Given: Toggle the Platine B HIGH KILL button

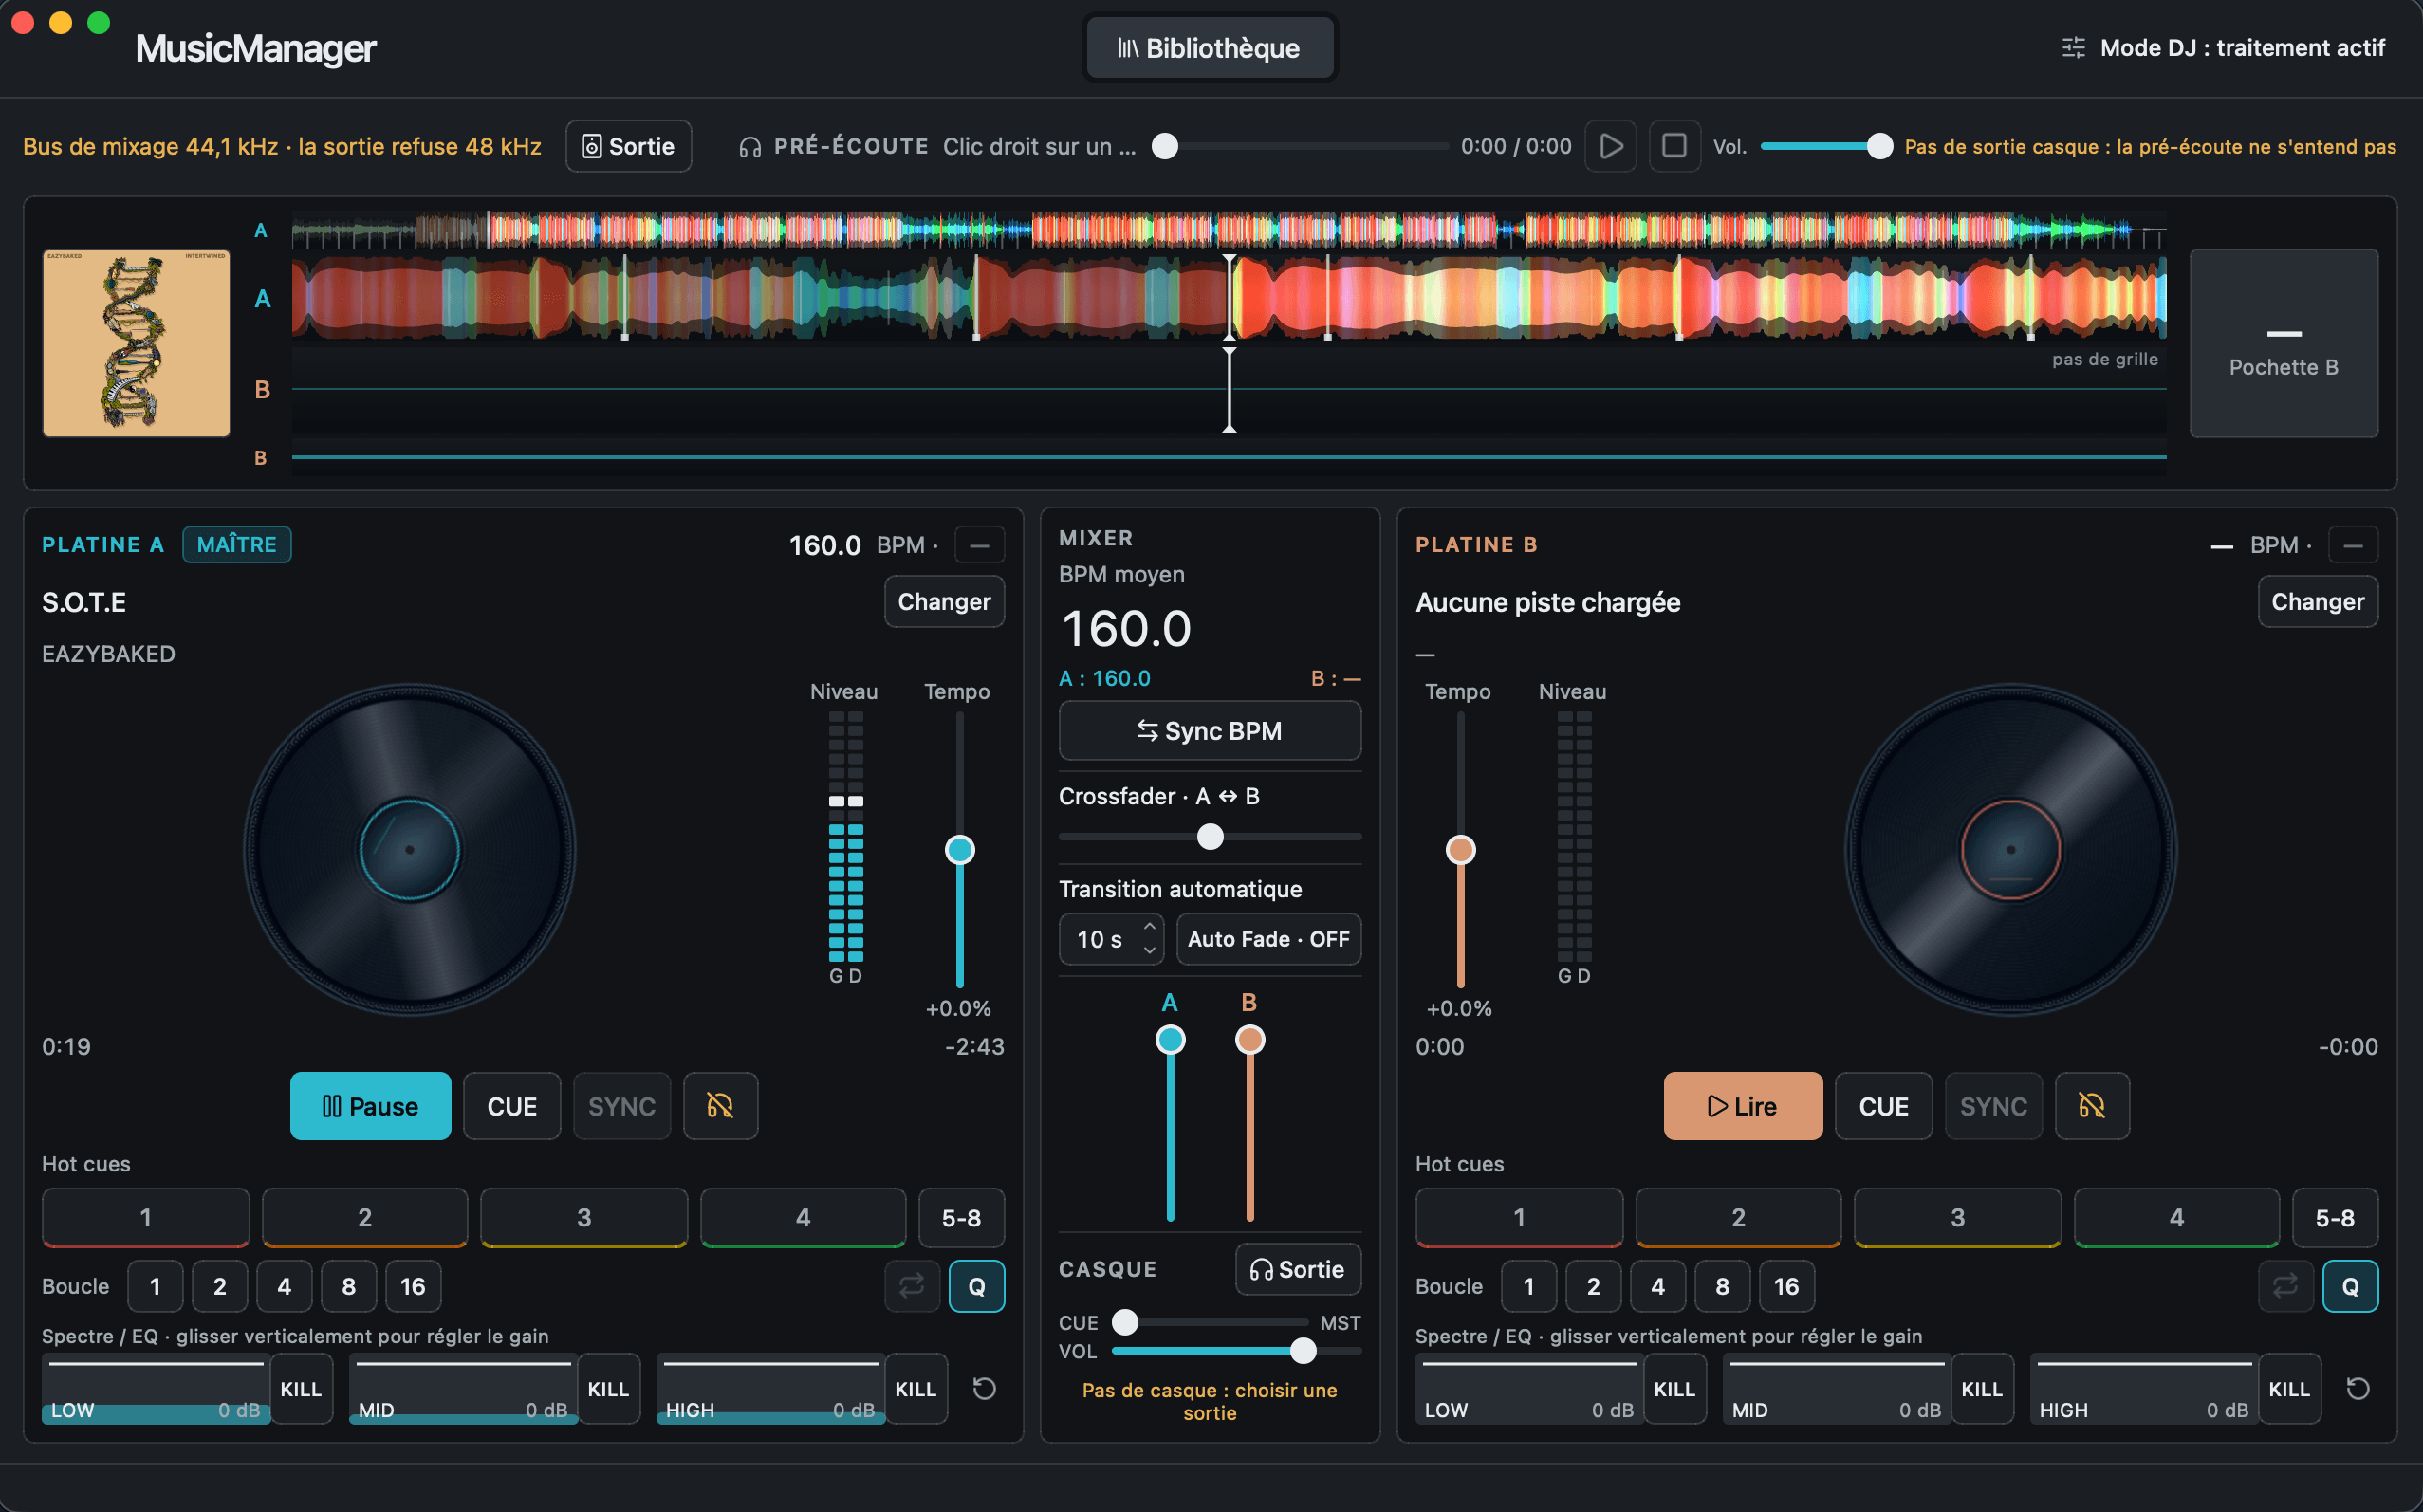Looking at the screenshot, I should [2289, 1389].
